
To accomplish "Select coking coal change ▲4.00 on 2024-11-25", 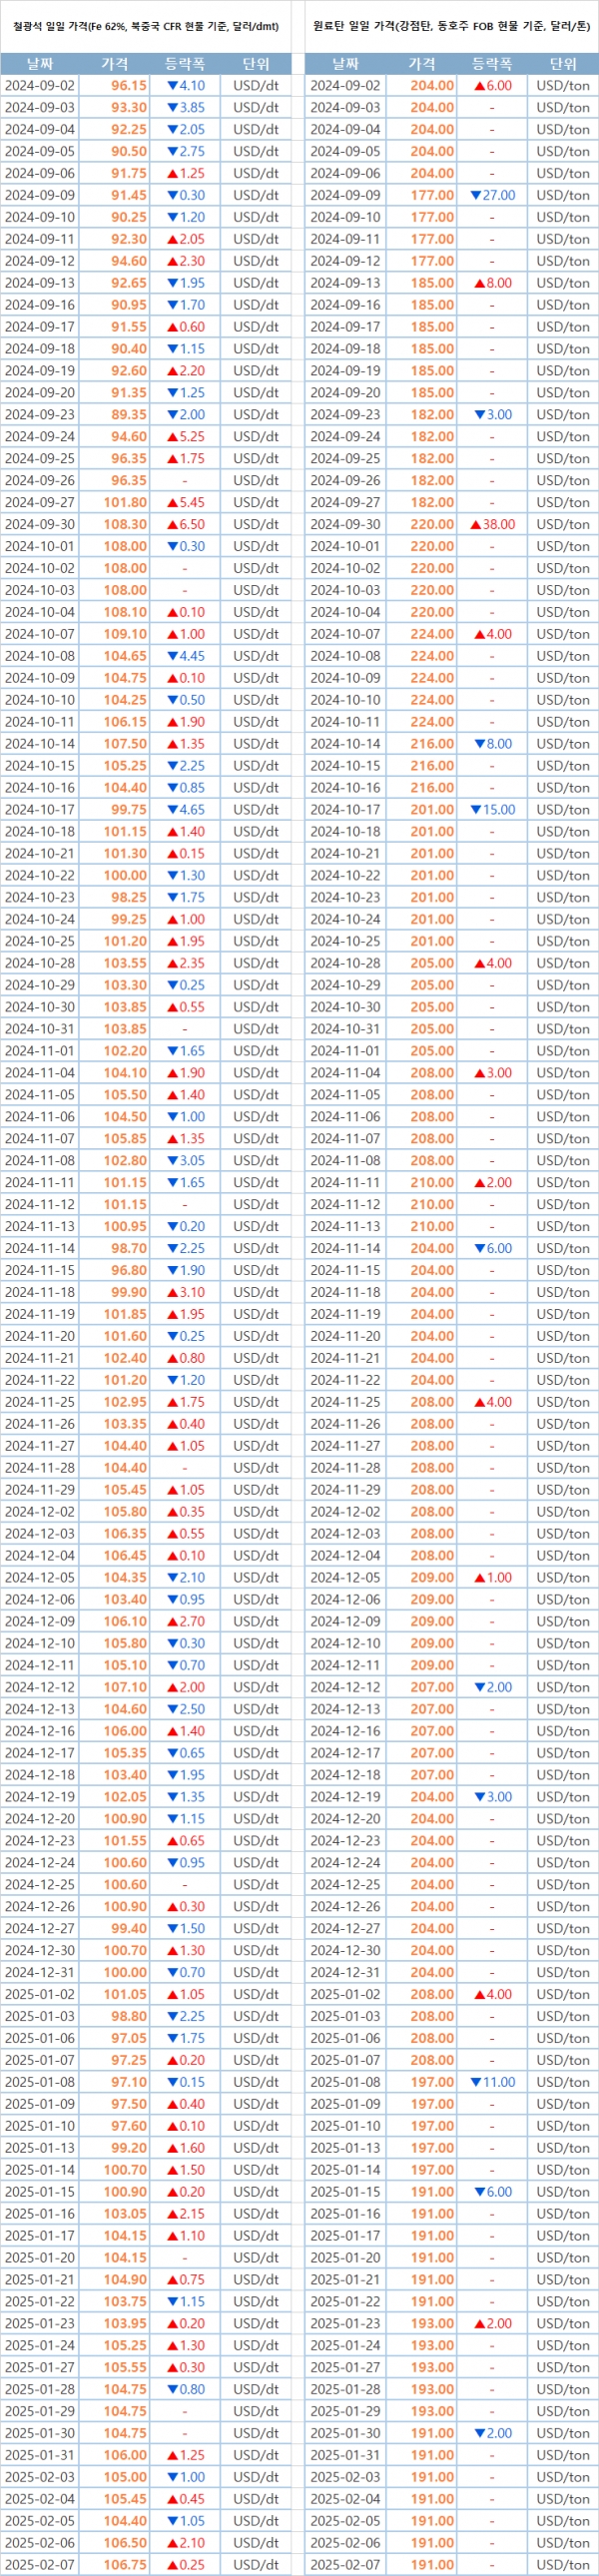I will coord(492,1403).
